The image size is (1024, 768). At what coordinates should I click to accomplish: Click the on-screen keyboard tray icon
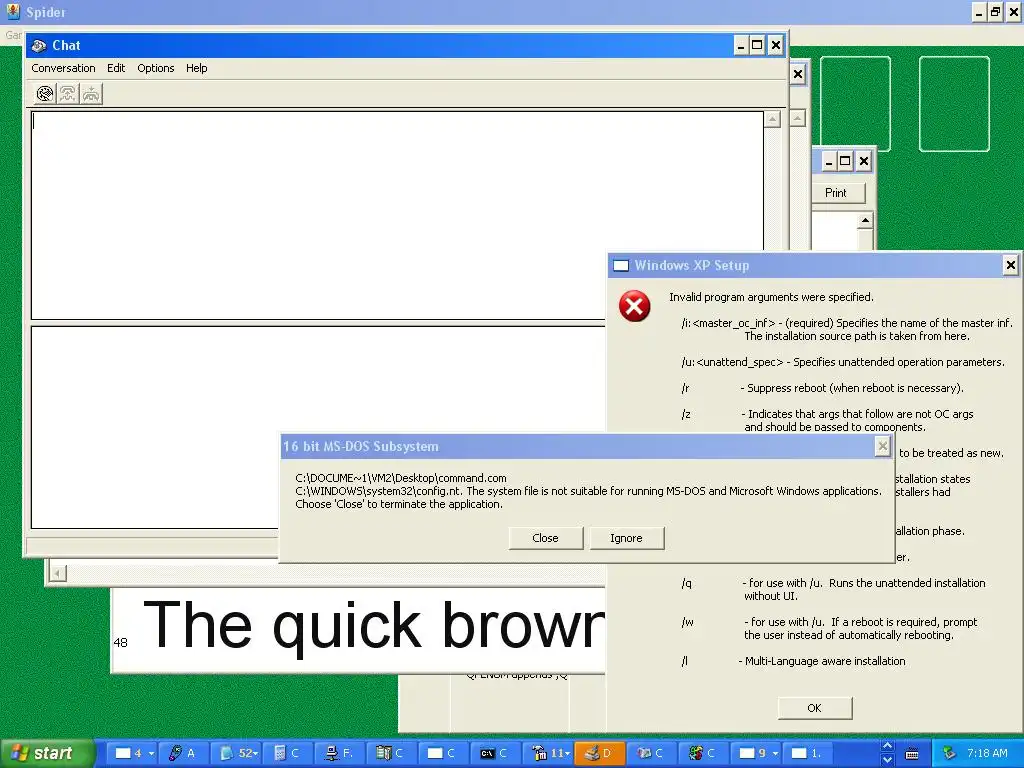click(x=912, y=754)
